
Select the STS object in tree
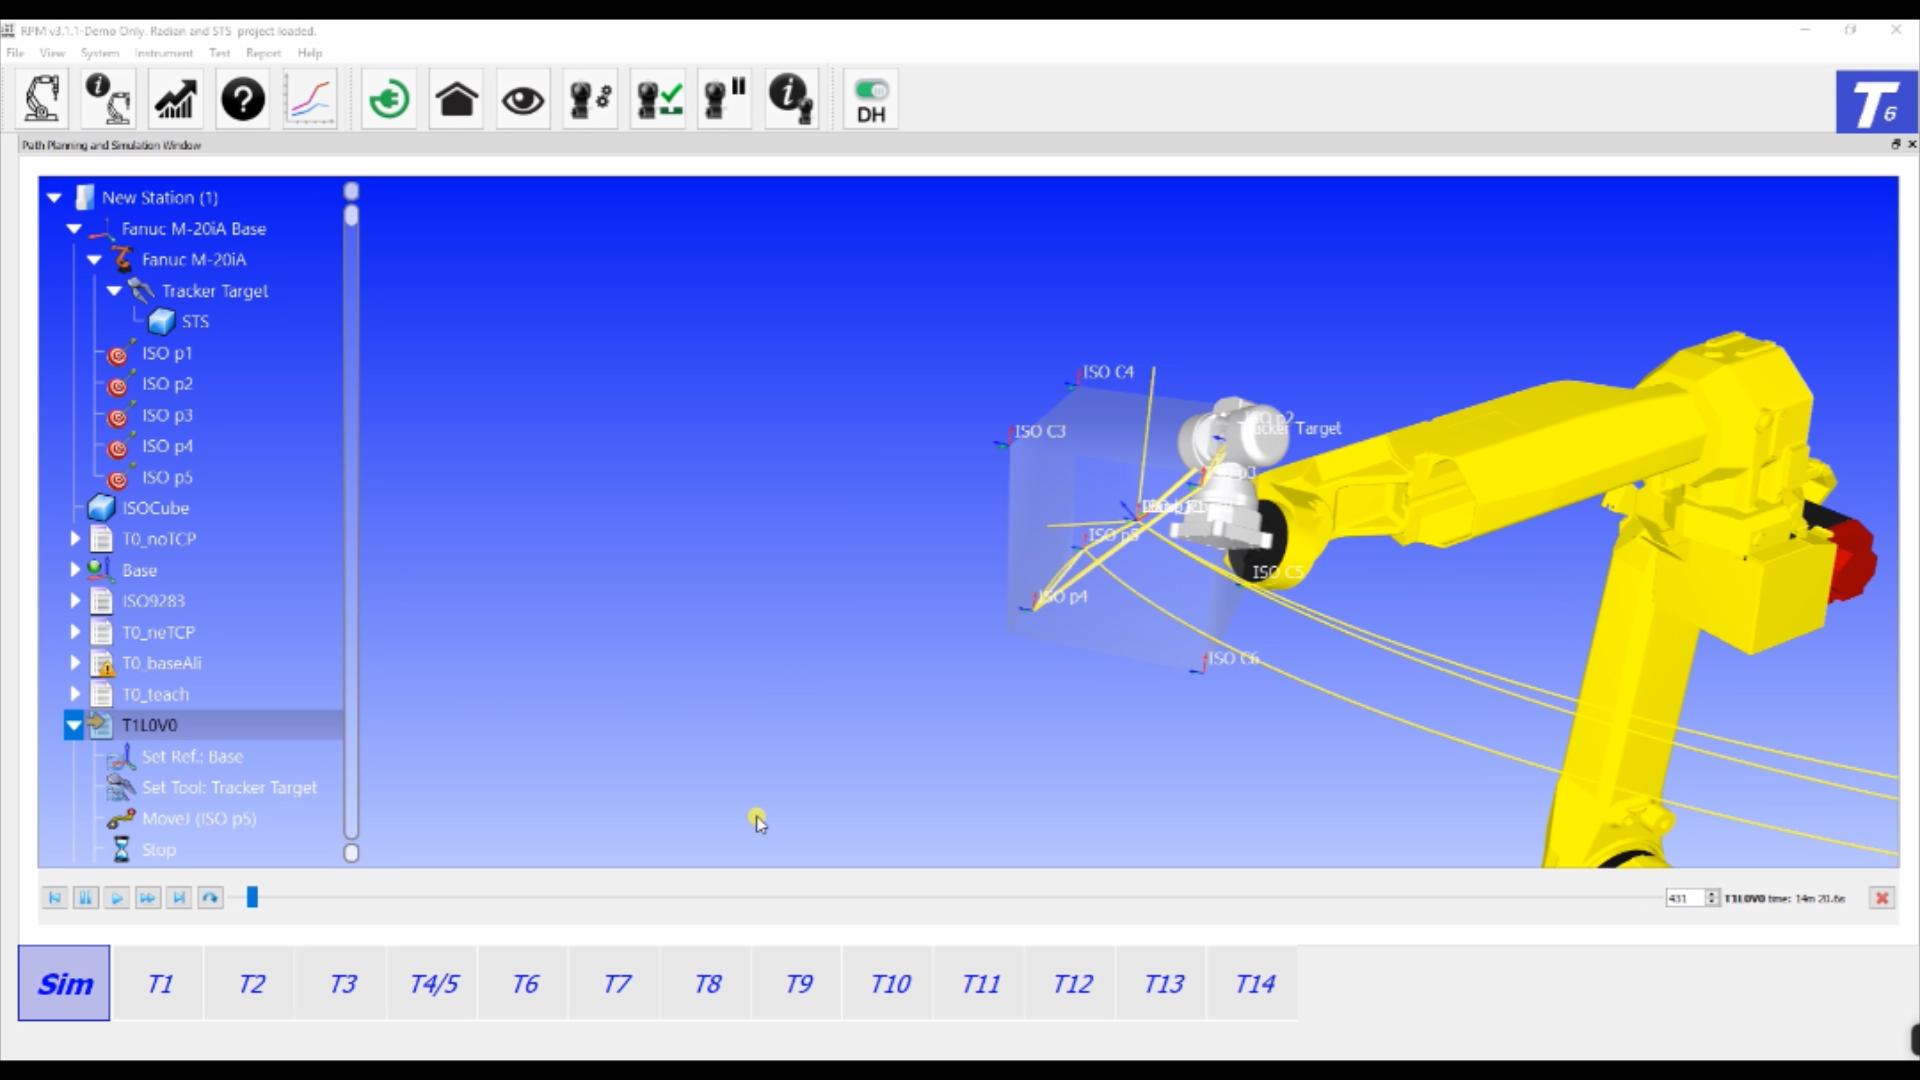coord(195,322)
